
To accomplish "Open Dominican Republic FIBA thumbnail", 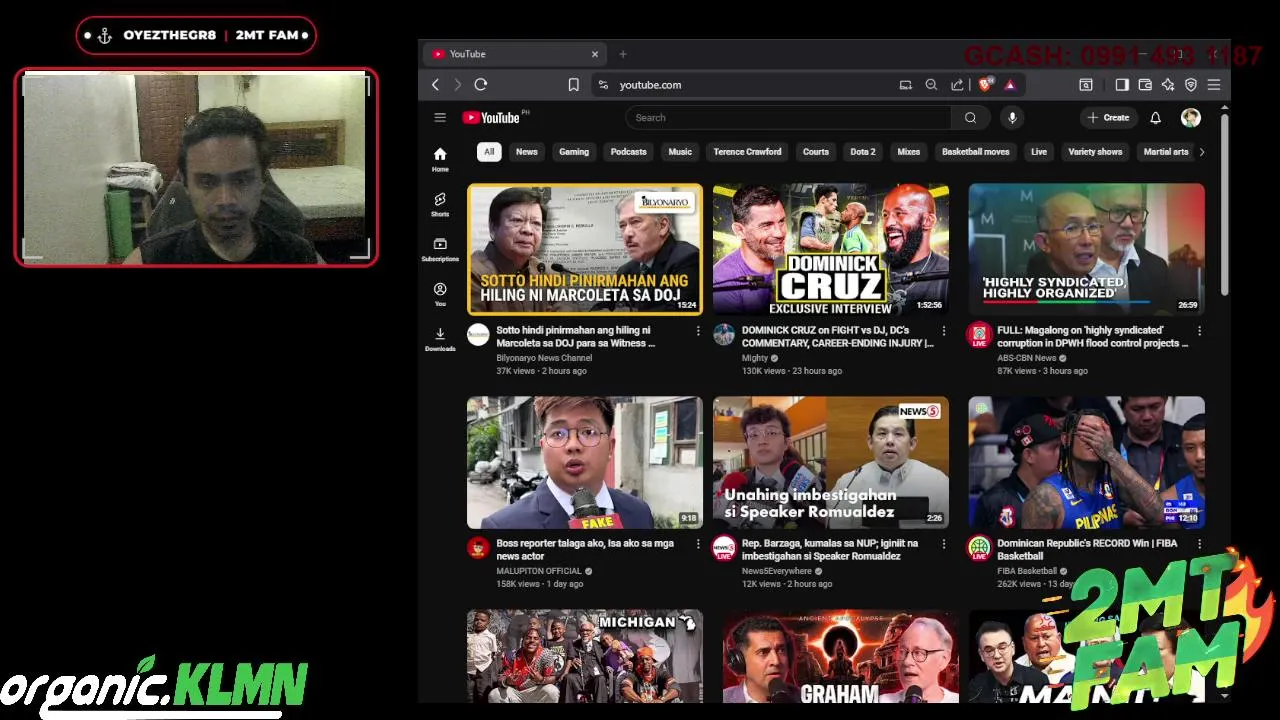I will [1086, 462].
